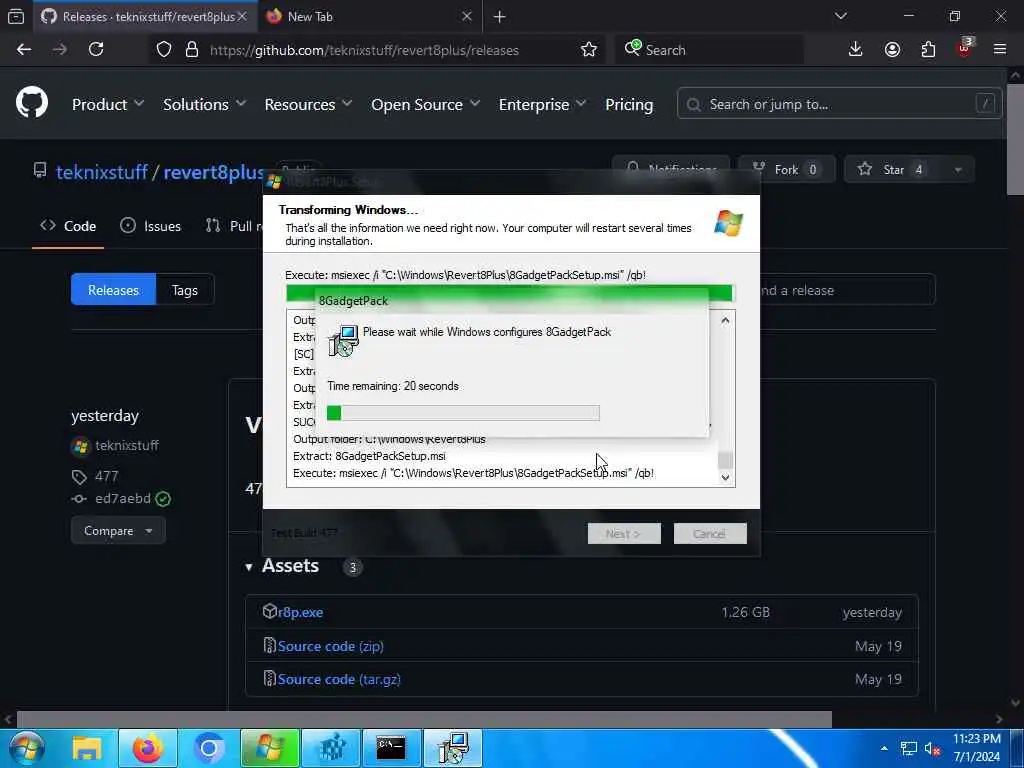Switch to the Code tab

68,226
